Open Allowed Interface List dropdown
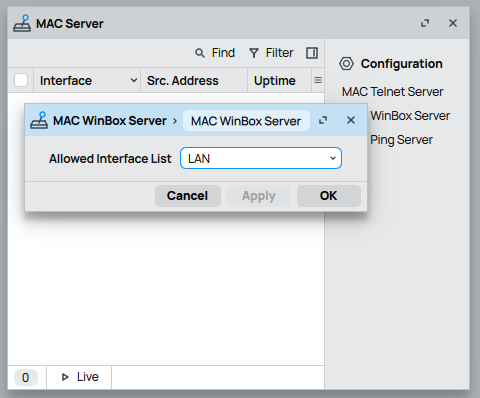480x398 pixels. click(x=261, y=158)
